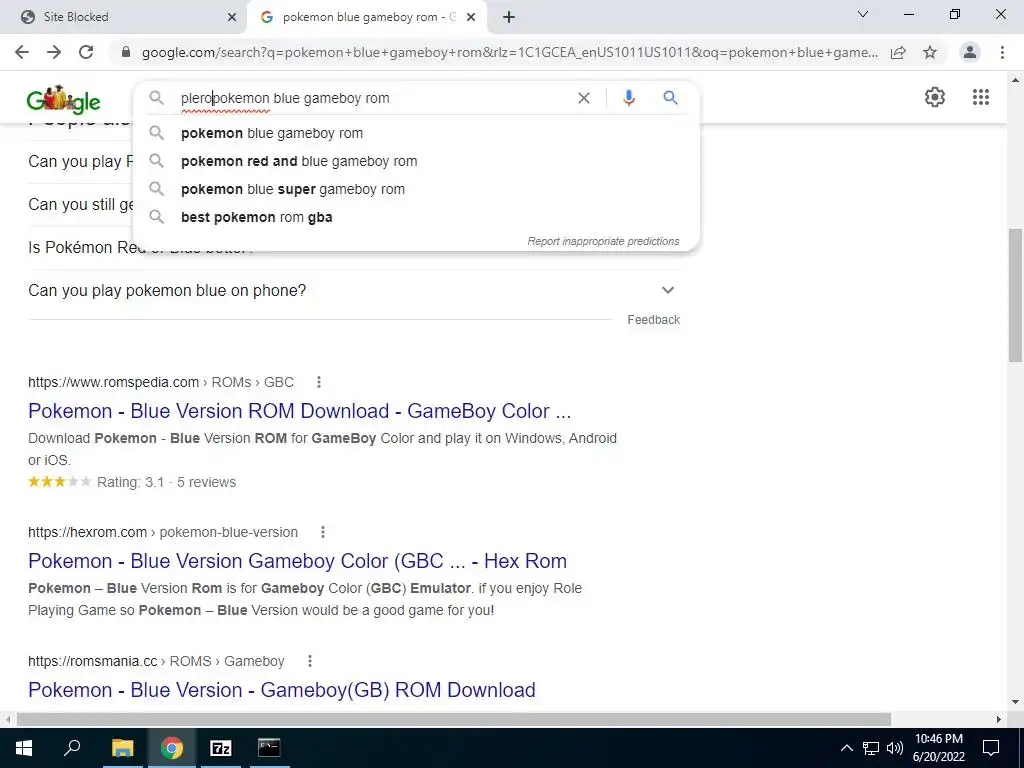Open 'Pokemon - Blue Version ROM Download' result
The height and width of the screenshot is (768, 1024).
coord(300,411)
